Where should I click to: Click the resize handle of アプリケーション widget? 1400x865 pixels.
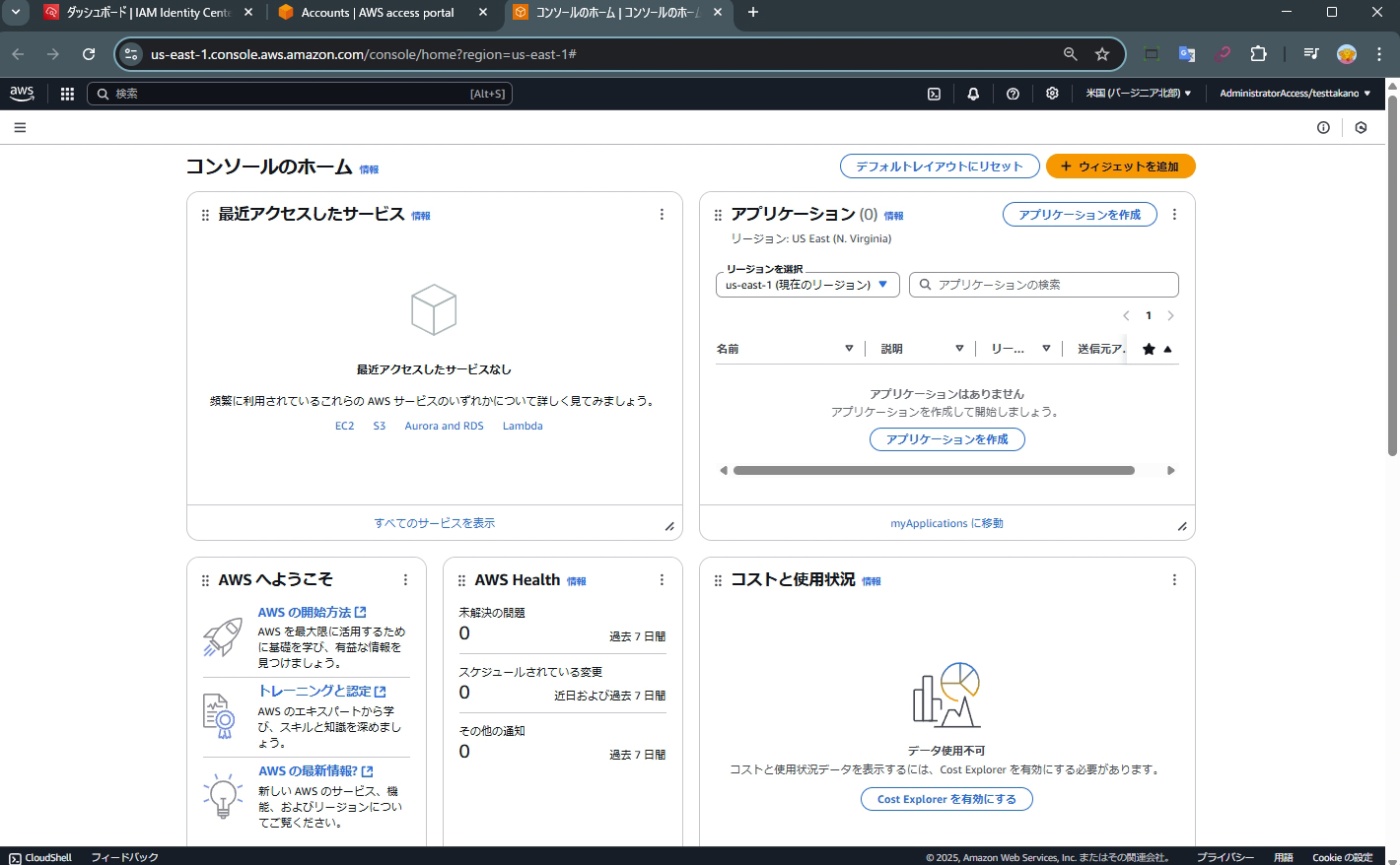pos(1182,526)
